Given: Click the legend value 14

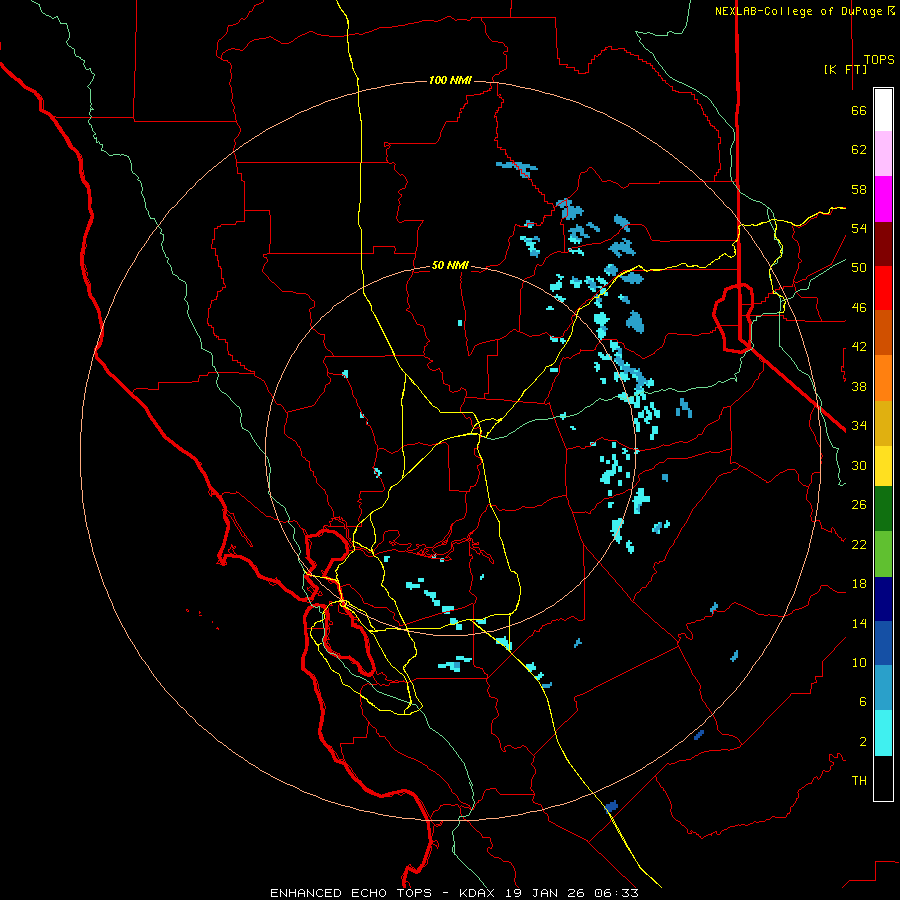Looking at the screenshot, I should (859, 623).
